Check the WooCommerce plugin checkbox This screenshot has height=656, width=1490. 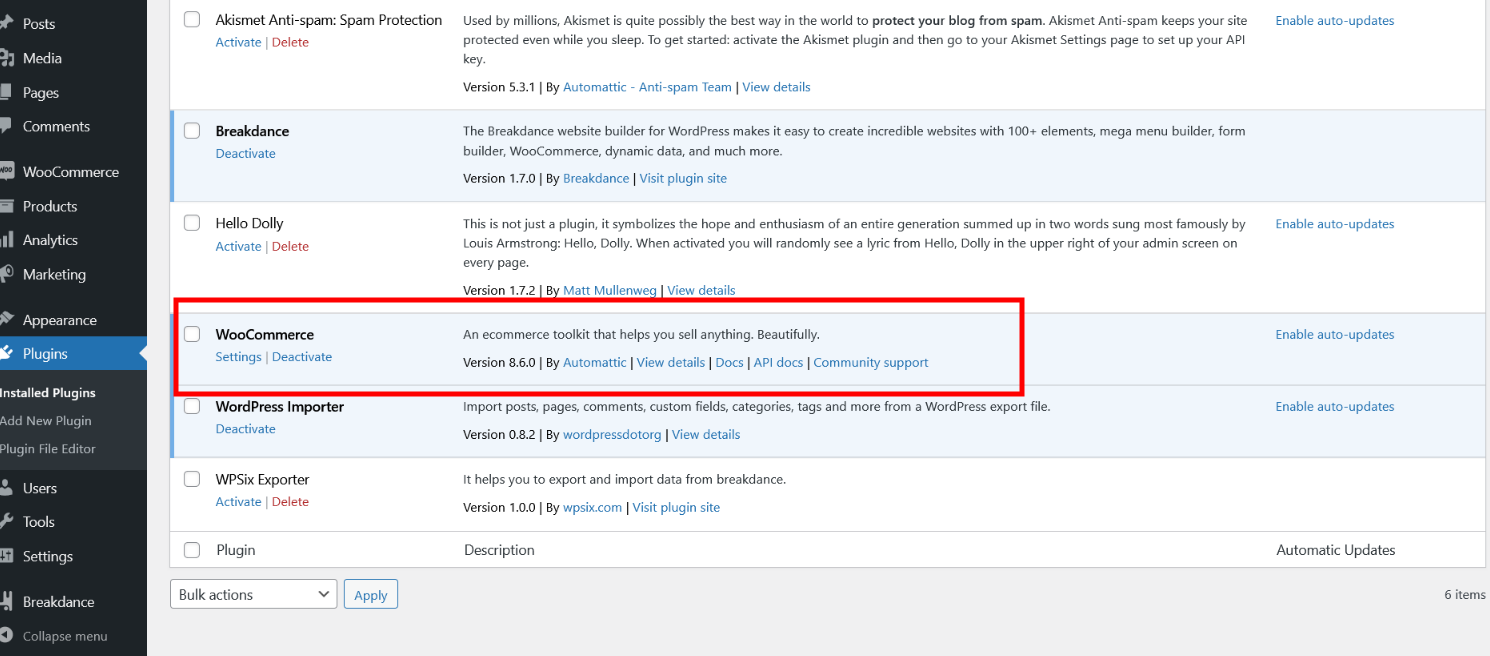click(x=192, y=334)
